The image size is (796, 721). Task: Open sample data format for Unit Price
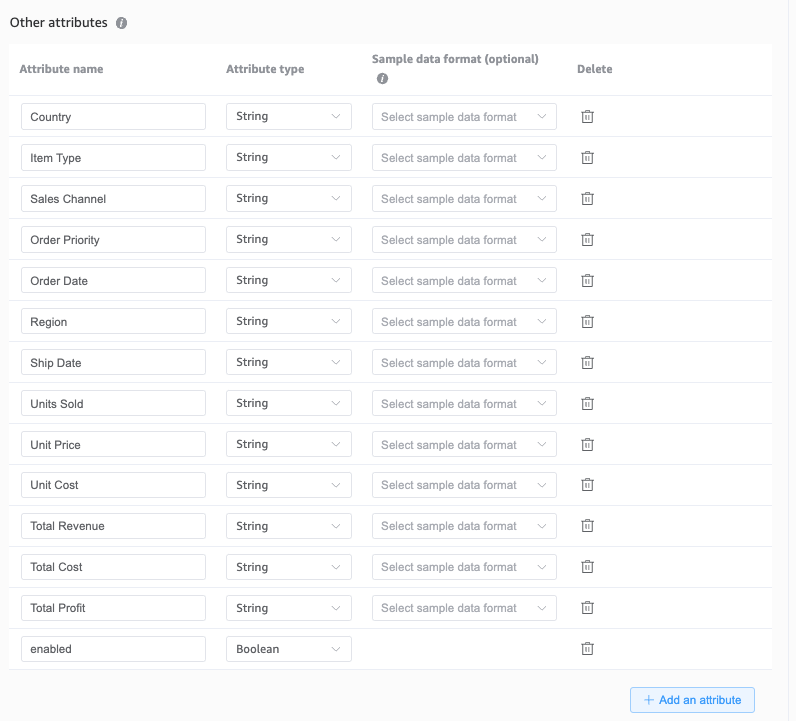pos(464,445)
